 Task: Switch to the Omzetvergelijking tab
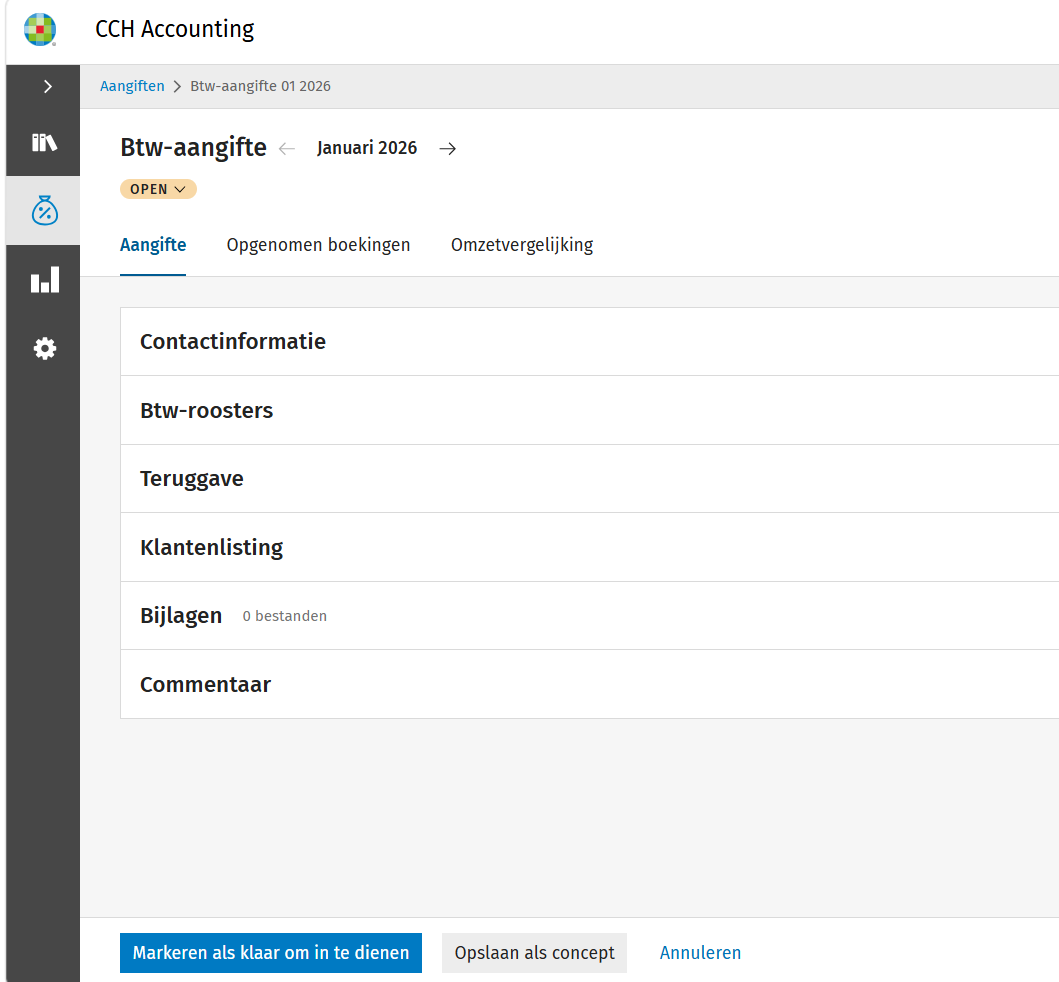(522, 244)
